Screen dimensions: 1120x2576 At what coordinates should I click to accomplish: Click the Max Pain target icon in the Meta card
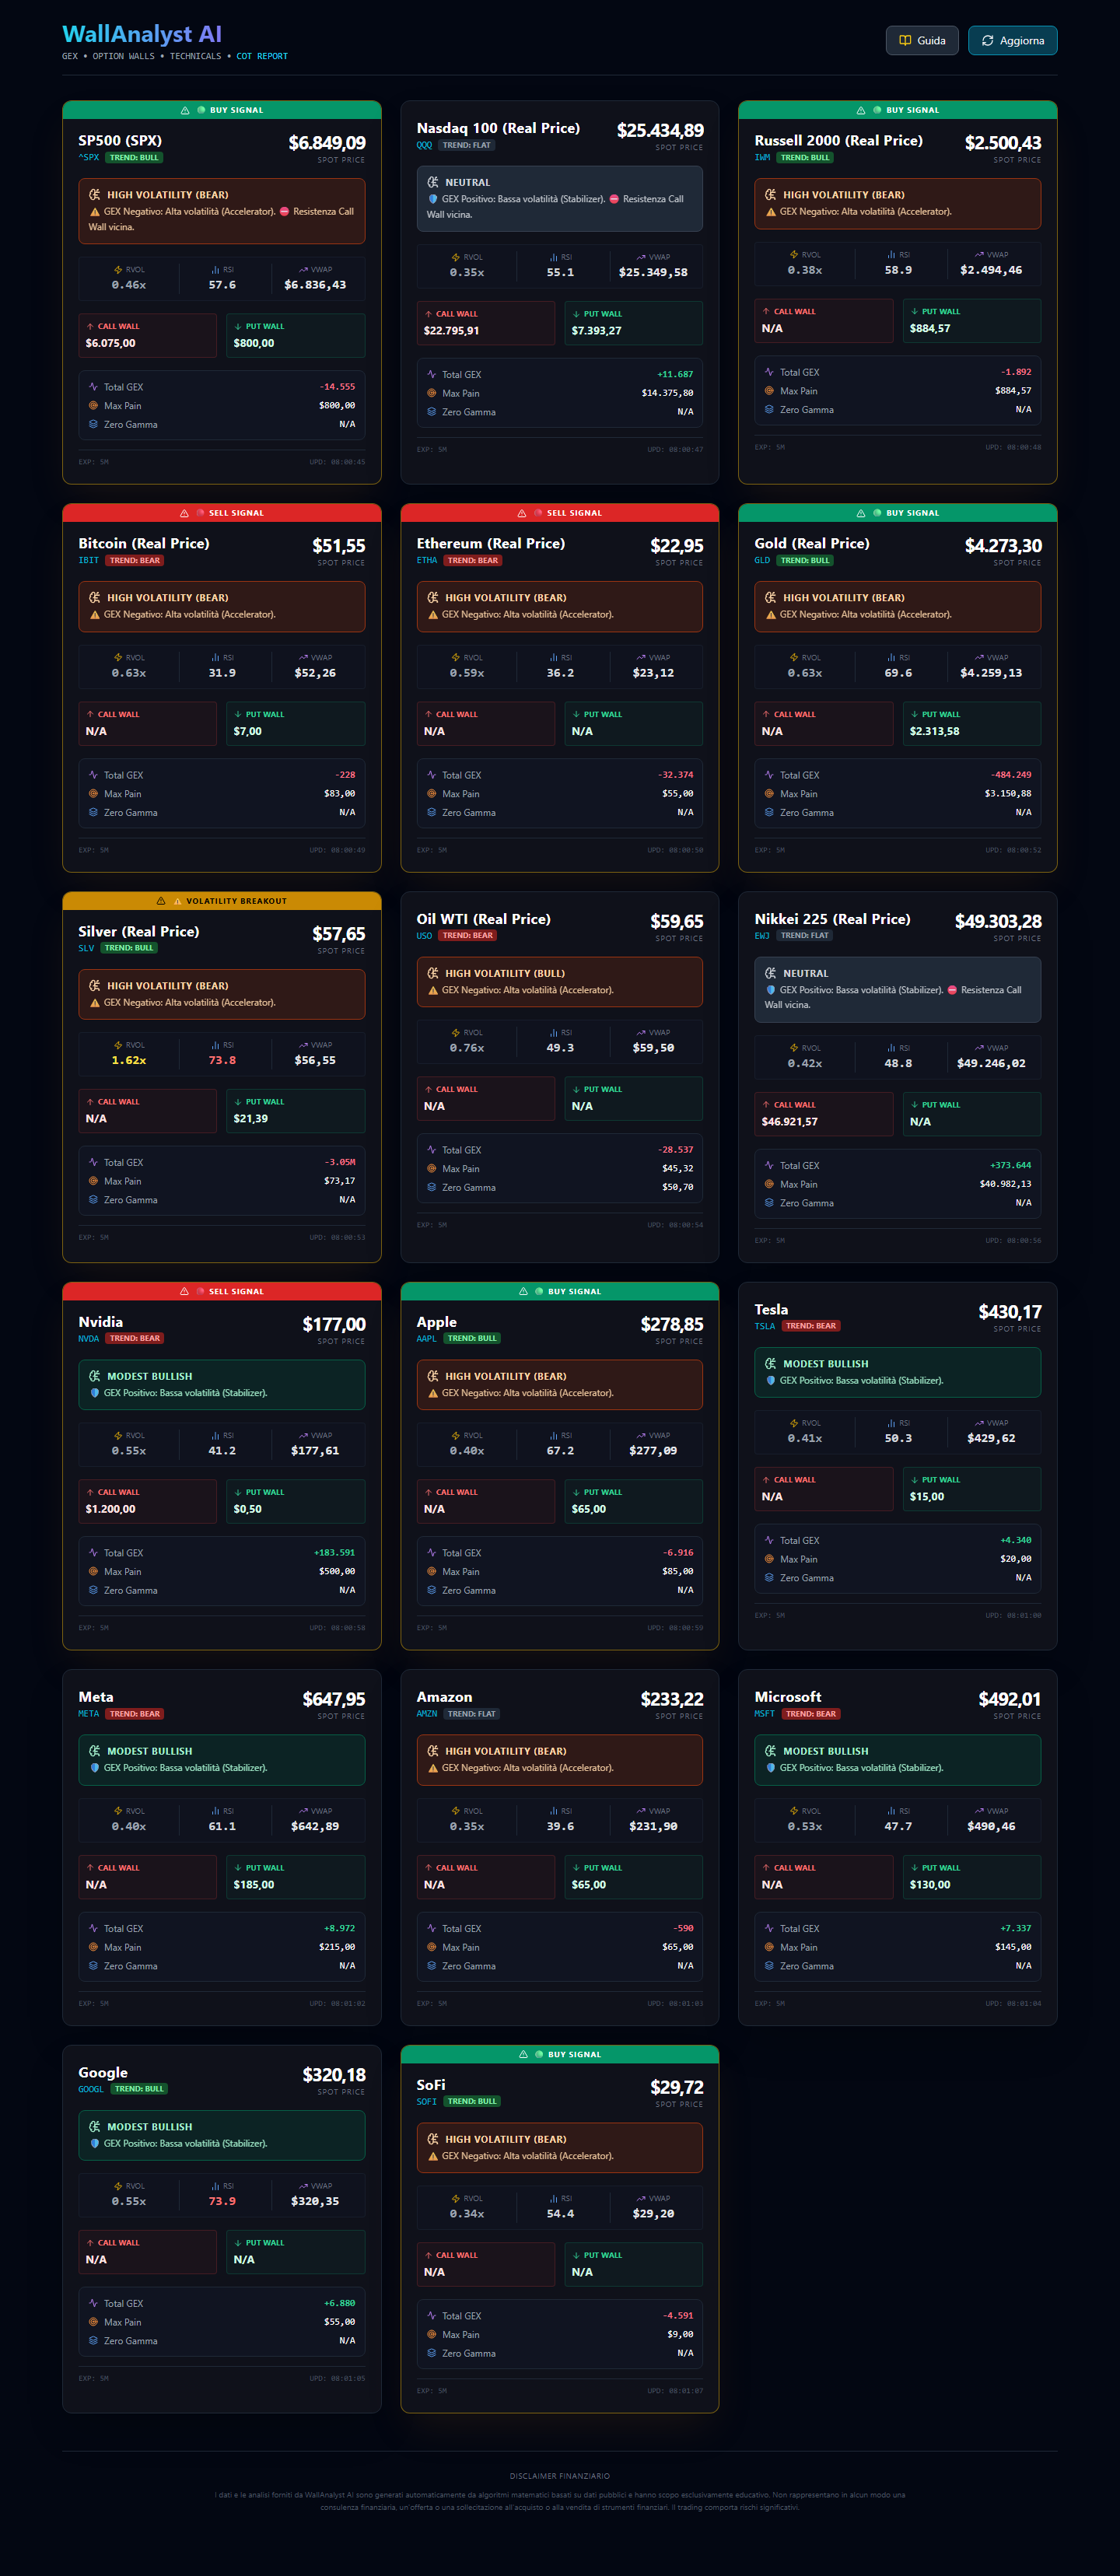click(x=93, y=1947)
